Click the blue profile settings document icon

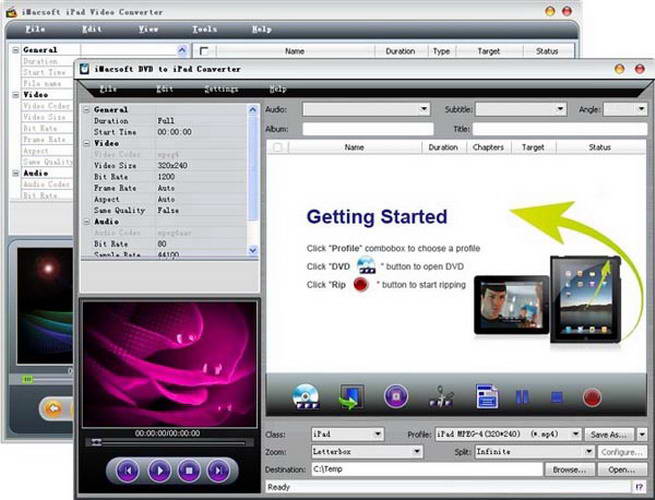pos(487,396)
